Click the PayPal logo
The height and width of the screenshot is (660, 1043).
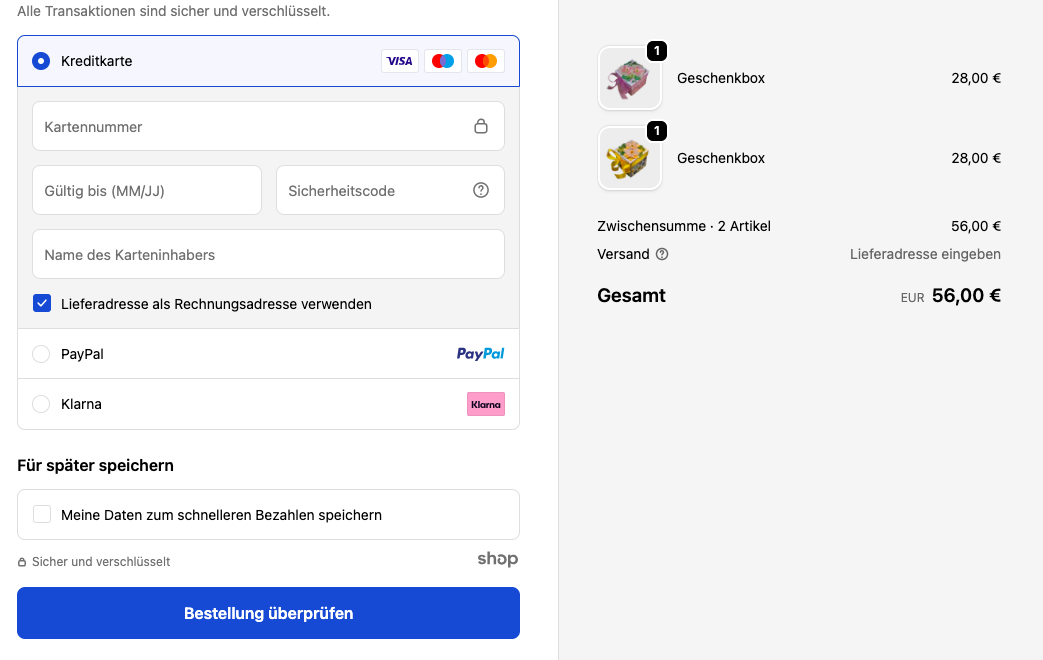(480, 354)
